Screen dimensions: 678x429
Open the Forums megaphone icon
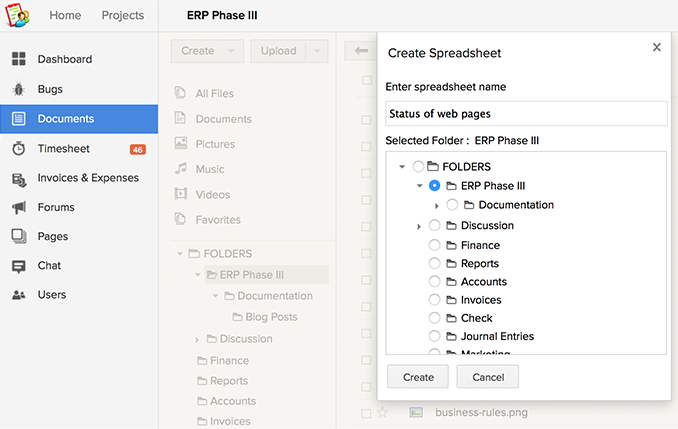pos(19,208)
